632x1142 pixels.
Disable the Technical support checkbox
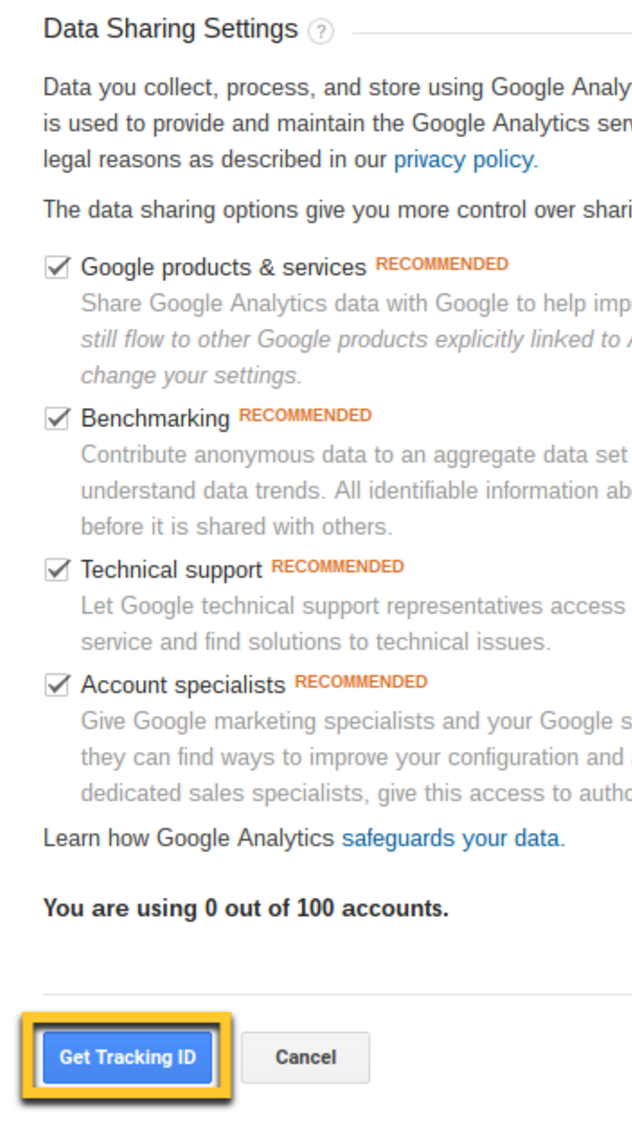tap(57, 570)
